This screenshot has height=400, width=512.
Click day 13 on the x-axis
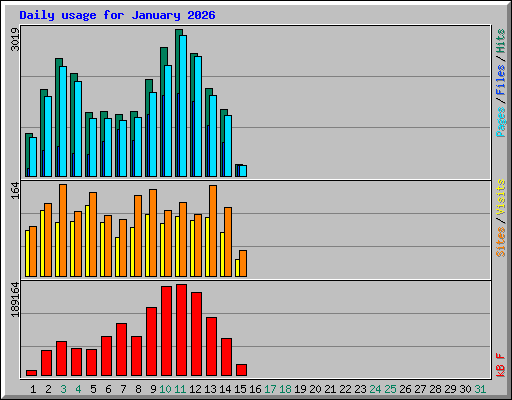(210, 389)
